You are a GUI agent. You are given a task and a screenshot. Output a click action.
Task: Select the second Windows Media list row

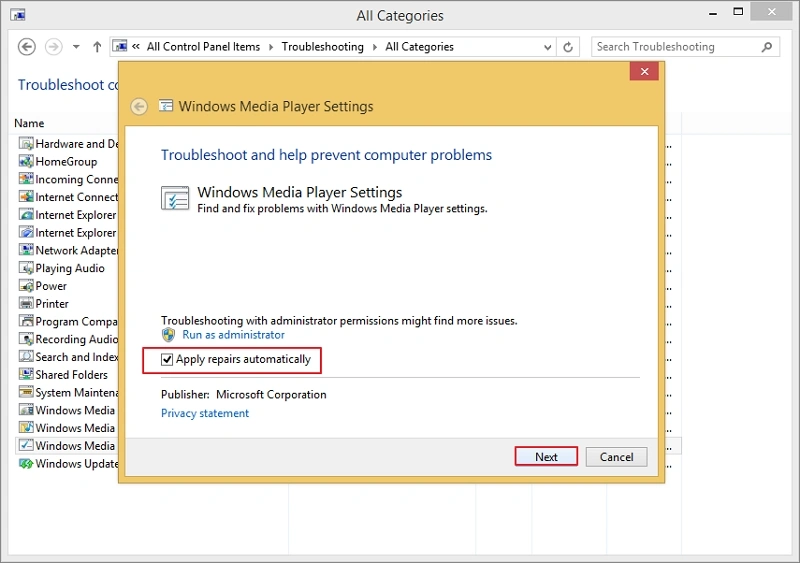pos(67,428)
